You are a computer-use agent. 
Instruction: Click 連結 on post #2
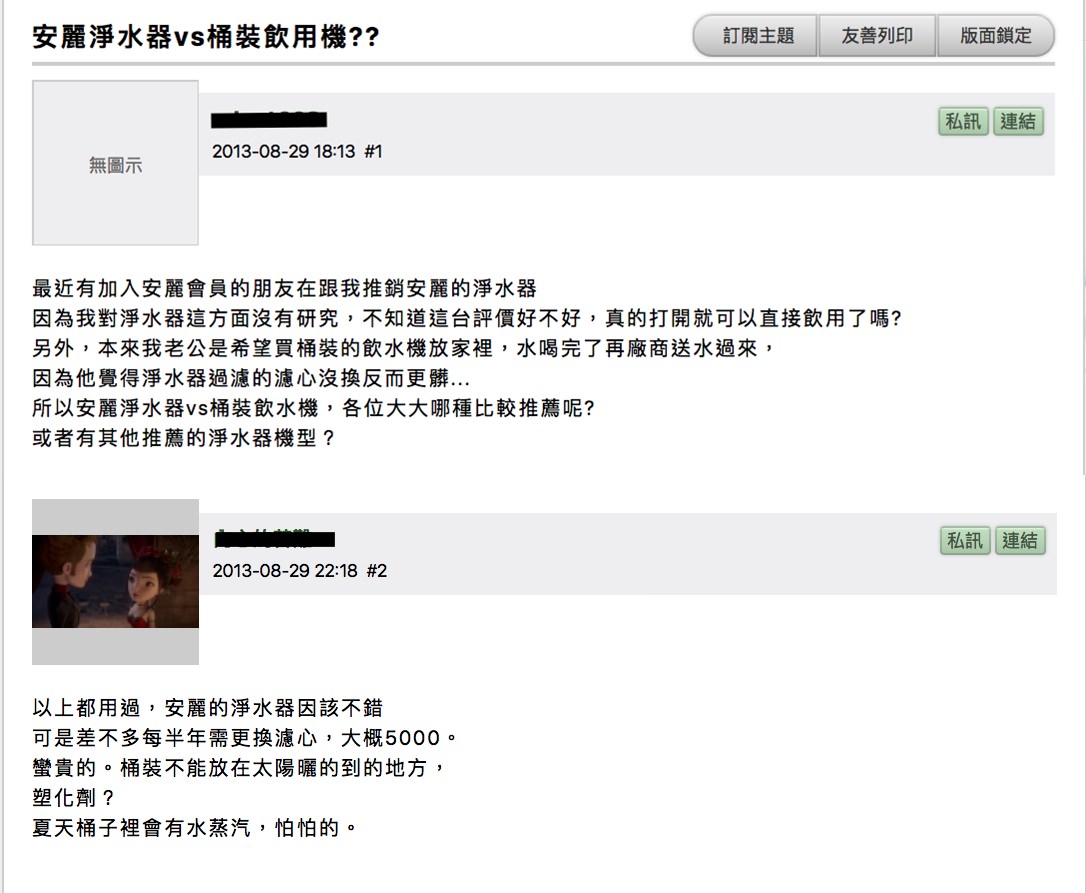click(1020, 540)
